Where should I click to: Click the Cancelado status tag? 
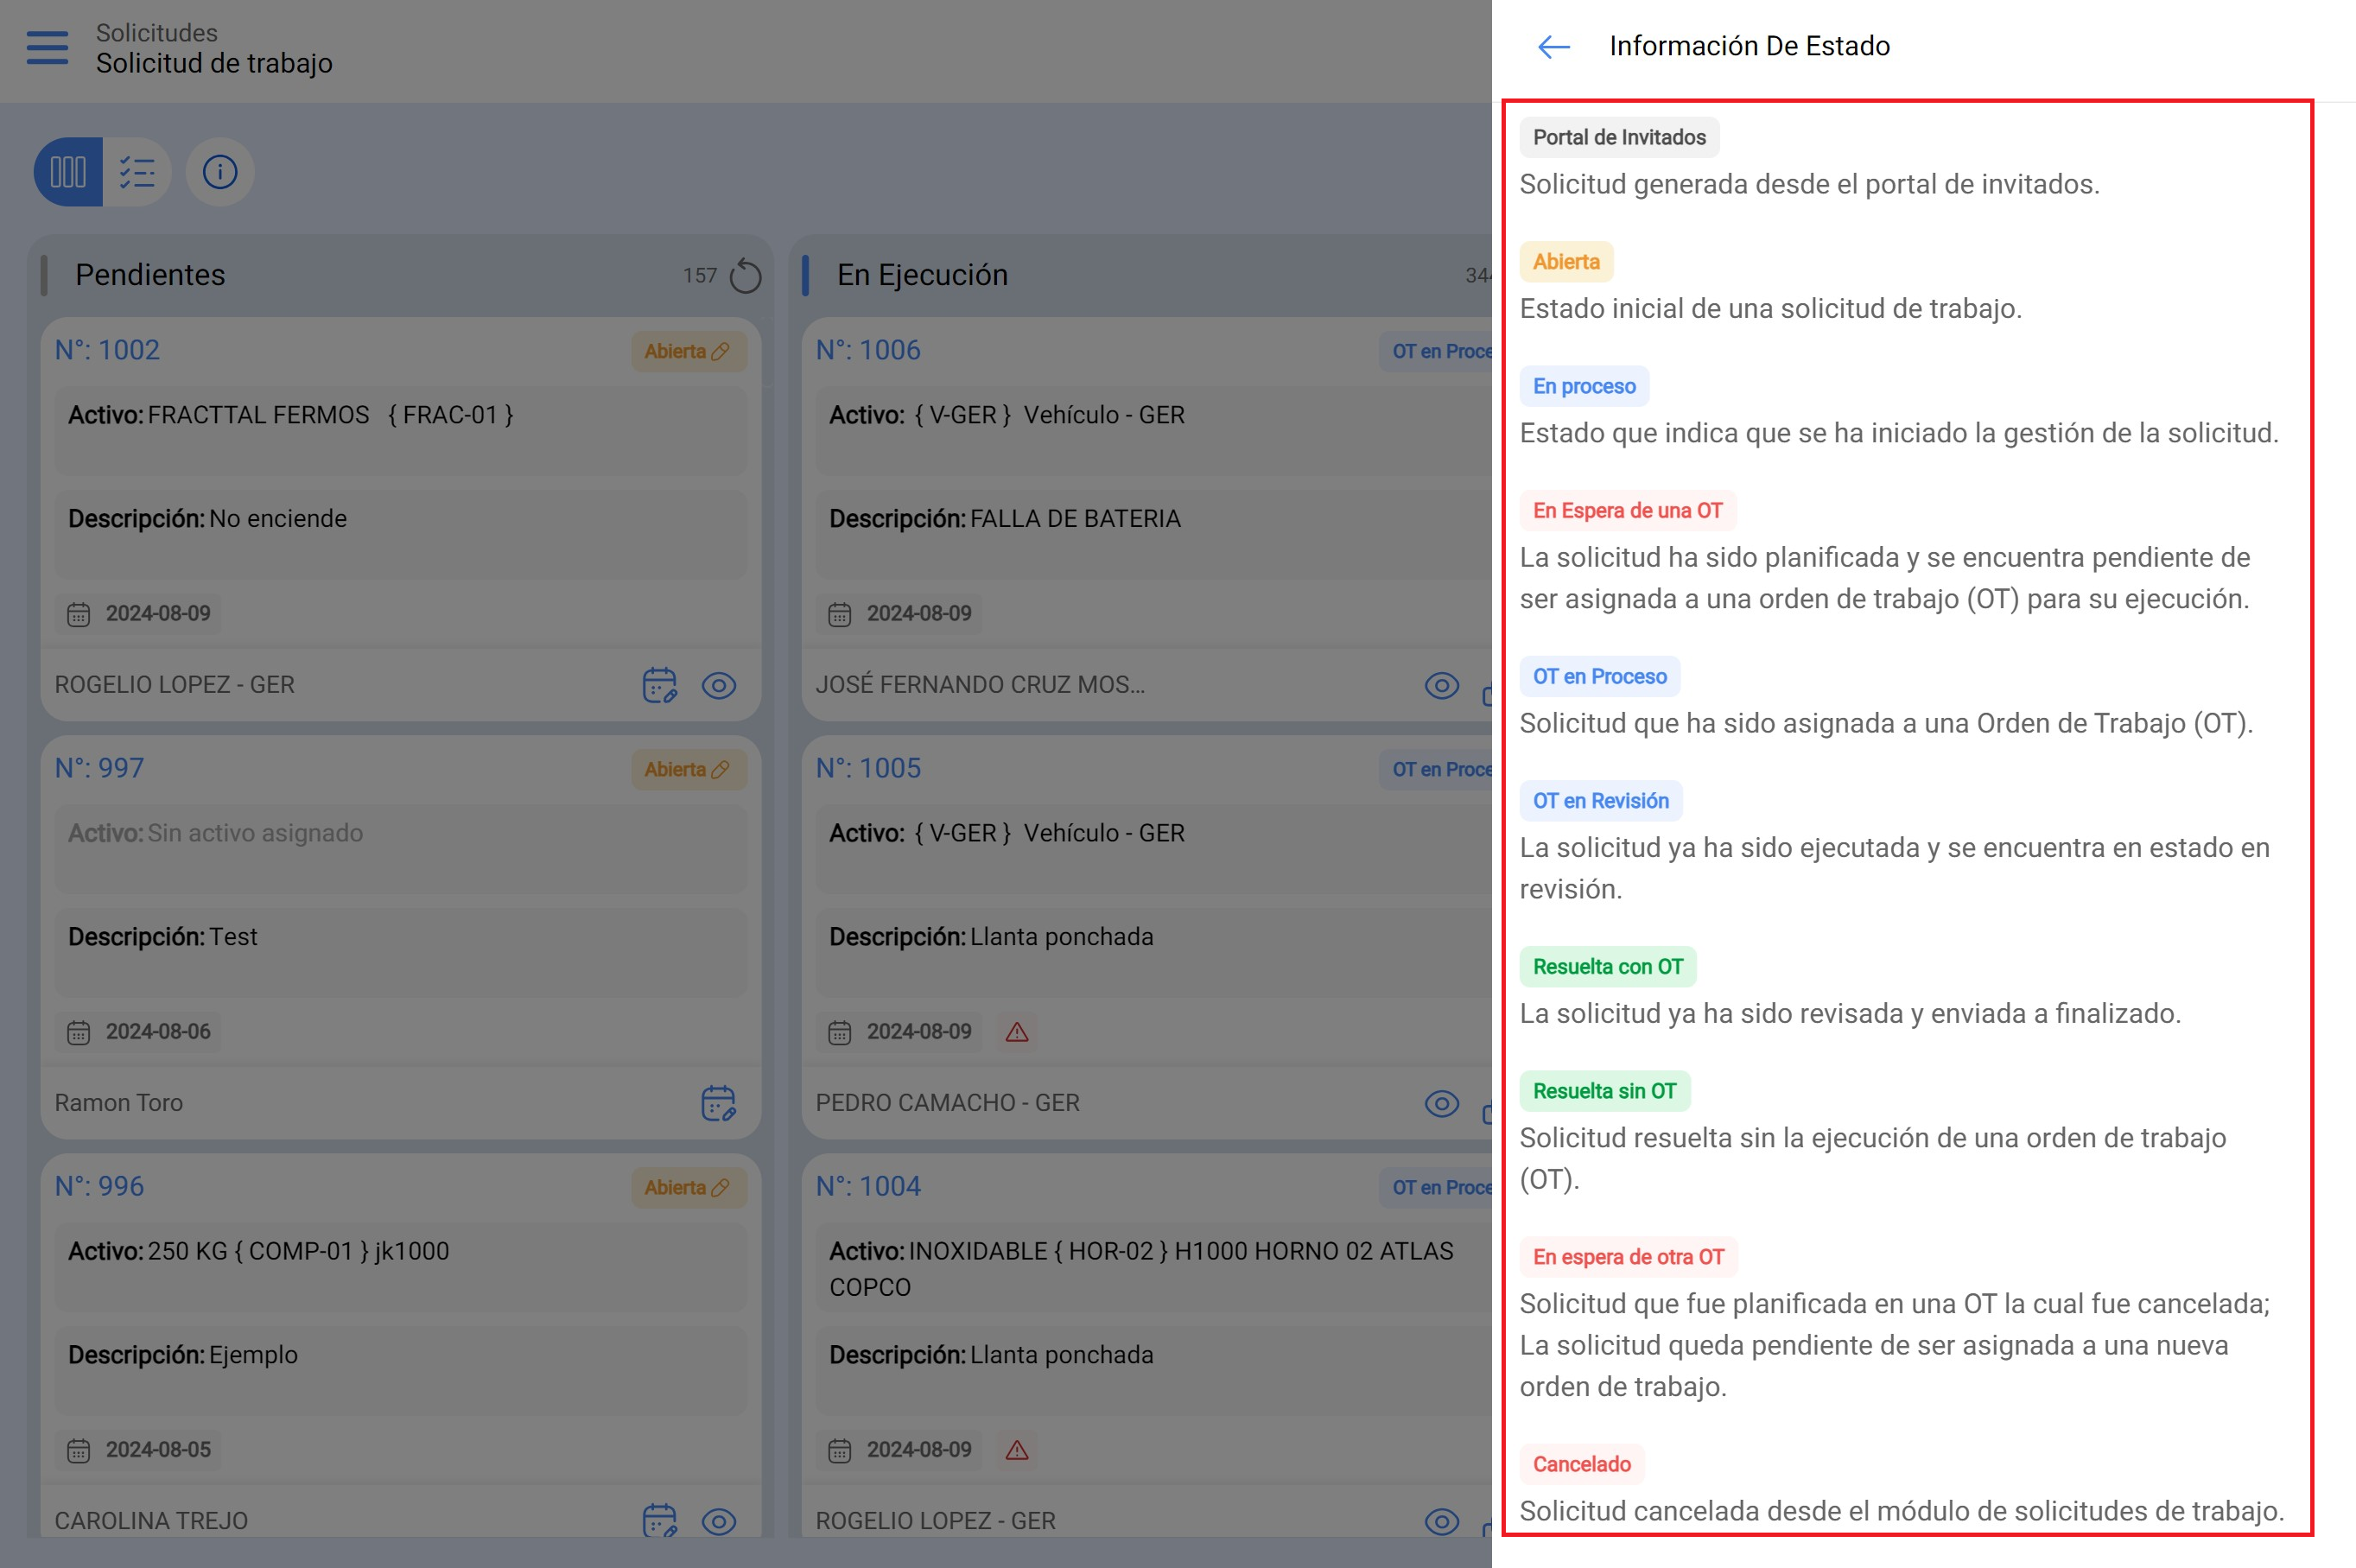(1582, 1464)
